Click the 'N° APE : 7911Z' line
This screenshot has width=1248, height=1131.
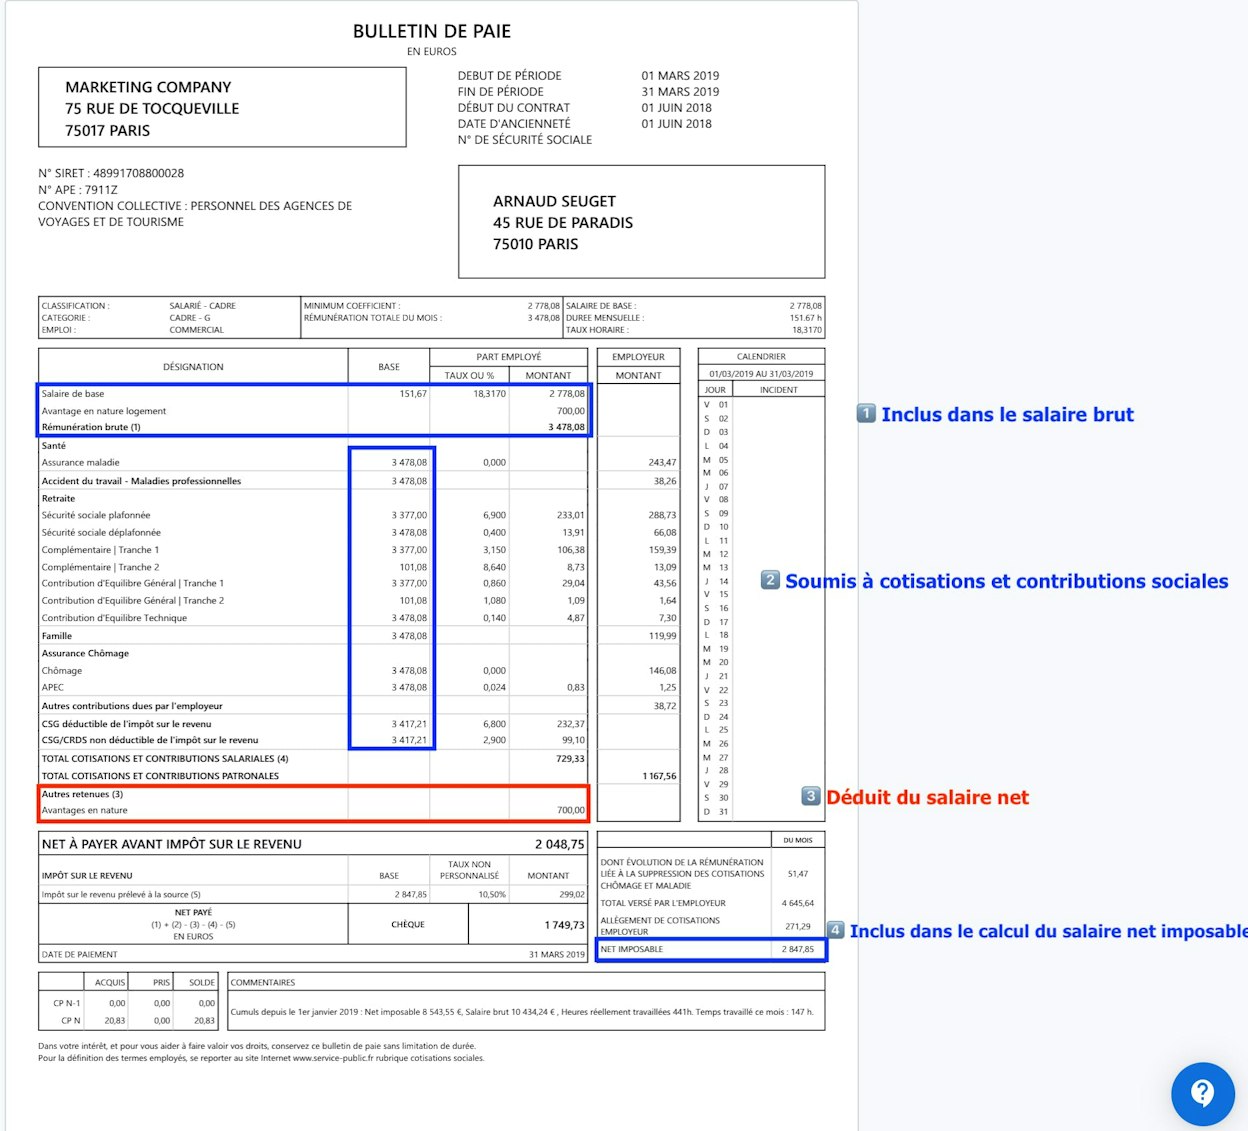(x=78, y=189)
